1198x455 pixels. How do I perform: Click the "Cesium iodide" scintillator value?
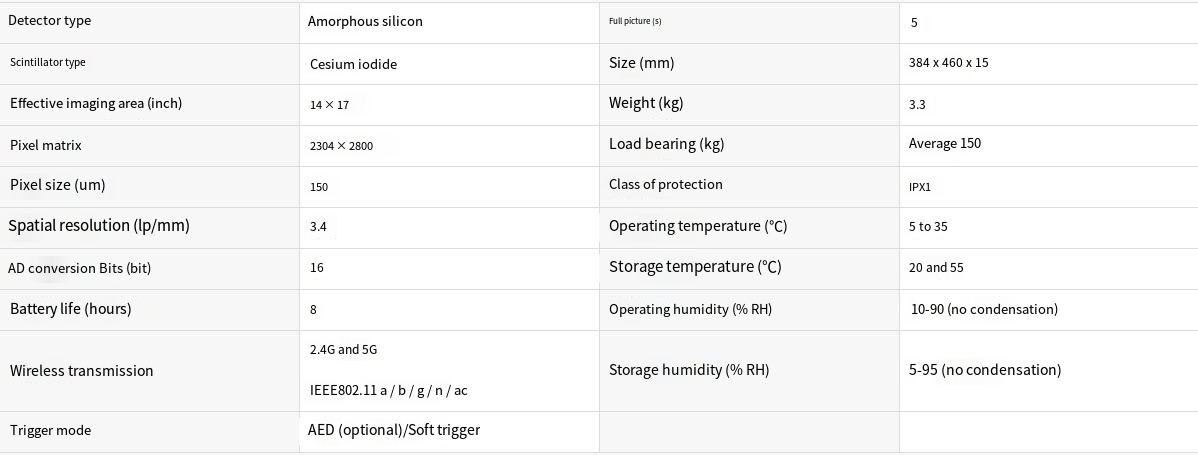[353, 64]
